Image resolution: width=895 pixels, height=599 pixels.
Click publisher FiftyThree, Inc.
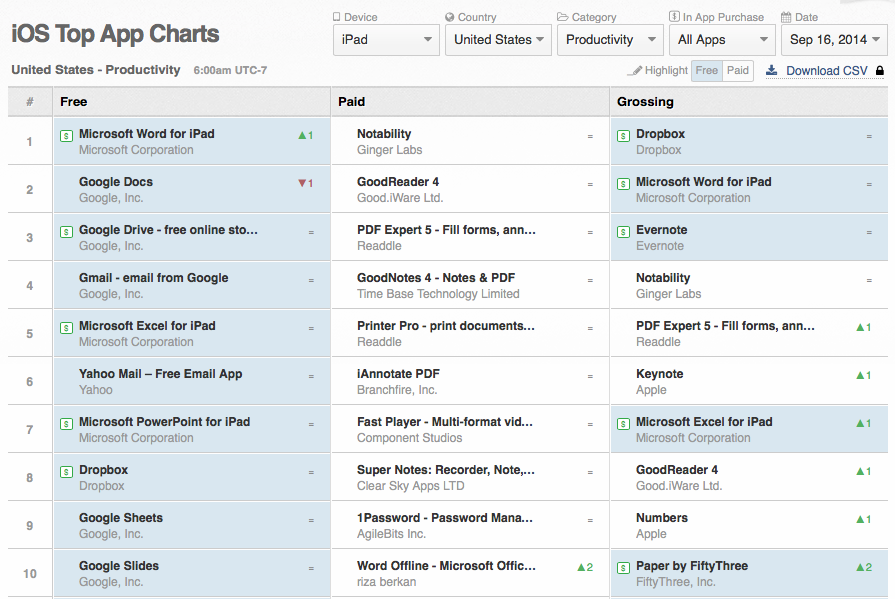(x=675, y=581)
